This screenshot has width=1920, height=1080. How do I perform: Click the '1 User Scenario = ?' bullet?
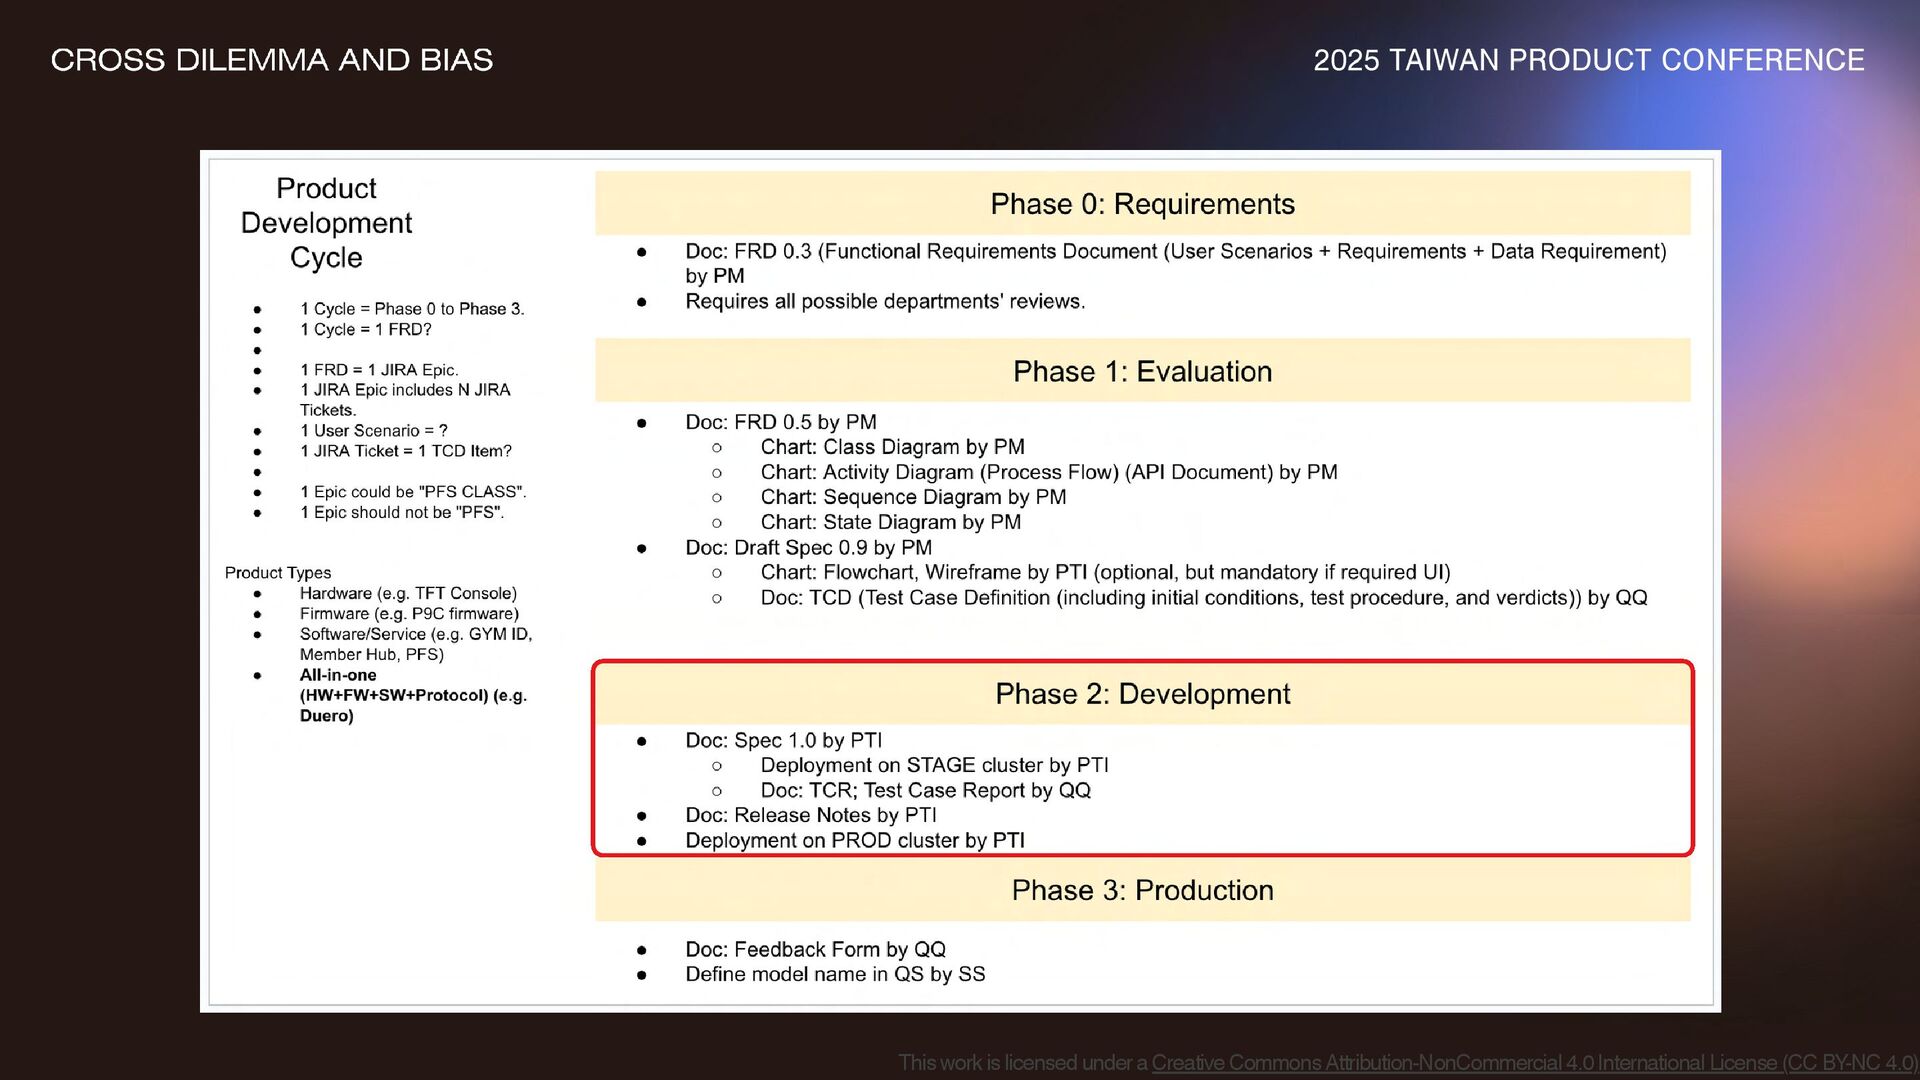coord(374,431)
